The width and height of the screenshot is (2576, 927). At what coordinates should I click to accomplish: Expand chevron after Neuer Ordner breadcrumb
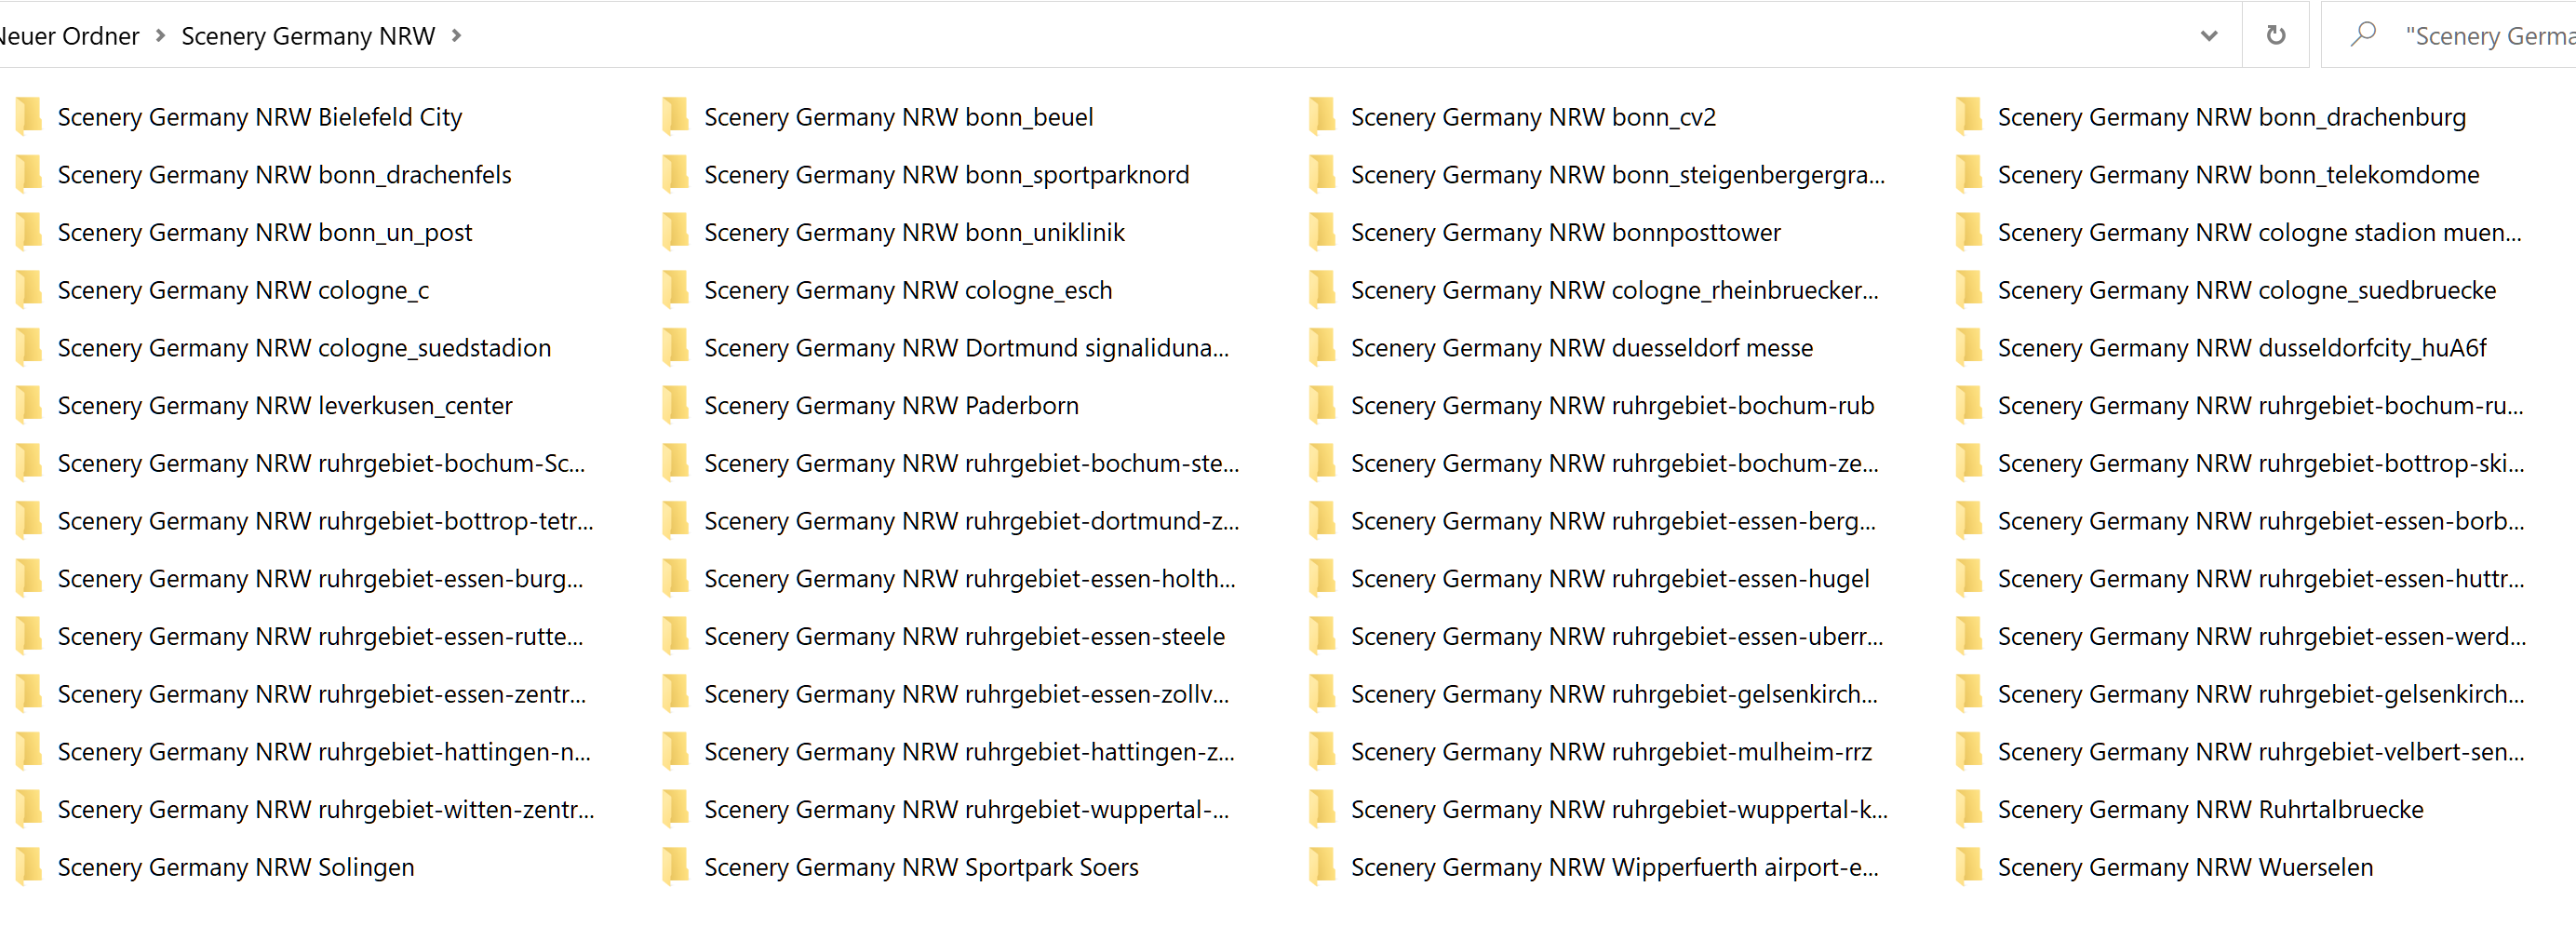point(160,36)
